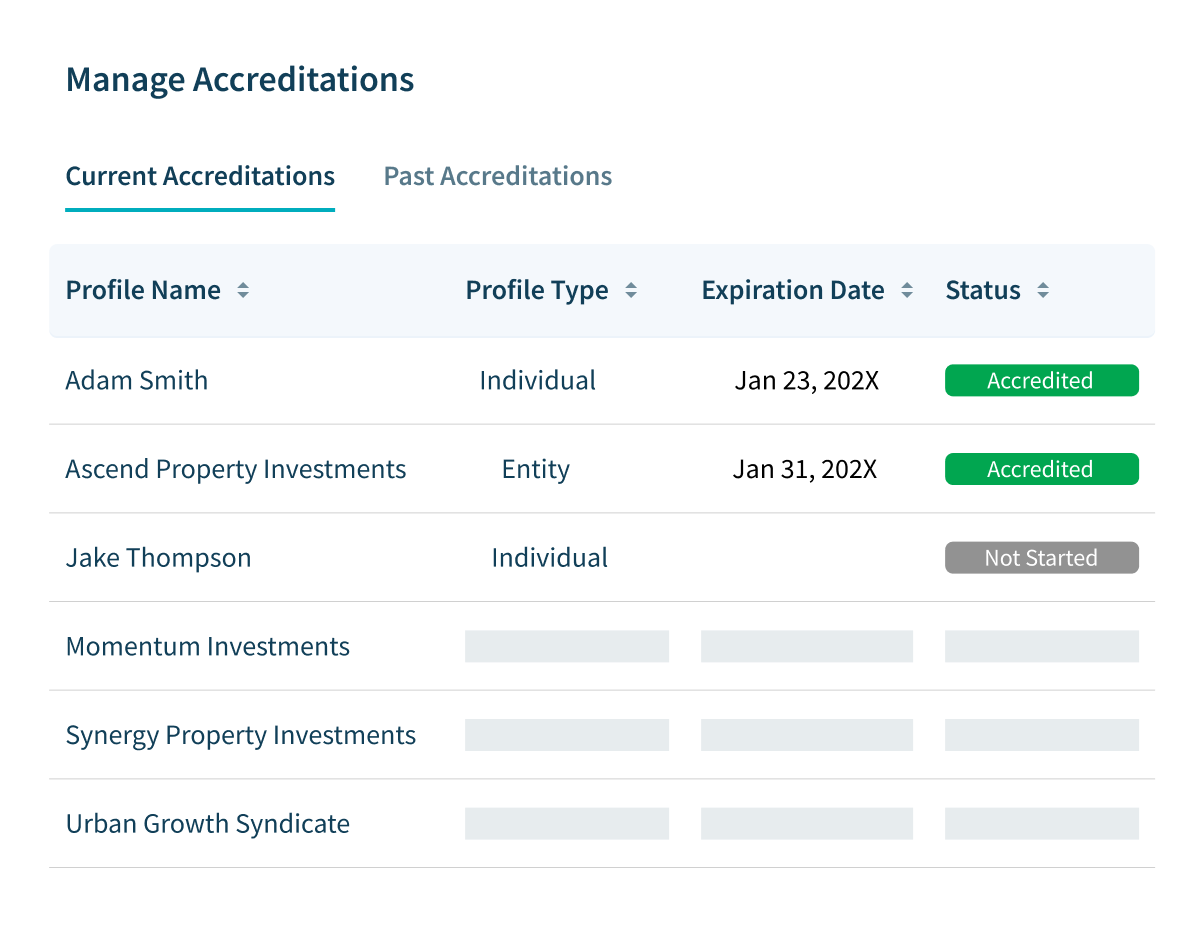
Task: Click Jake Thompson's Not Started badge
Action: coord(1042,557)
